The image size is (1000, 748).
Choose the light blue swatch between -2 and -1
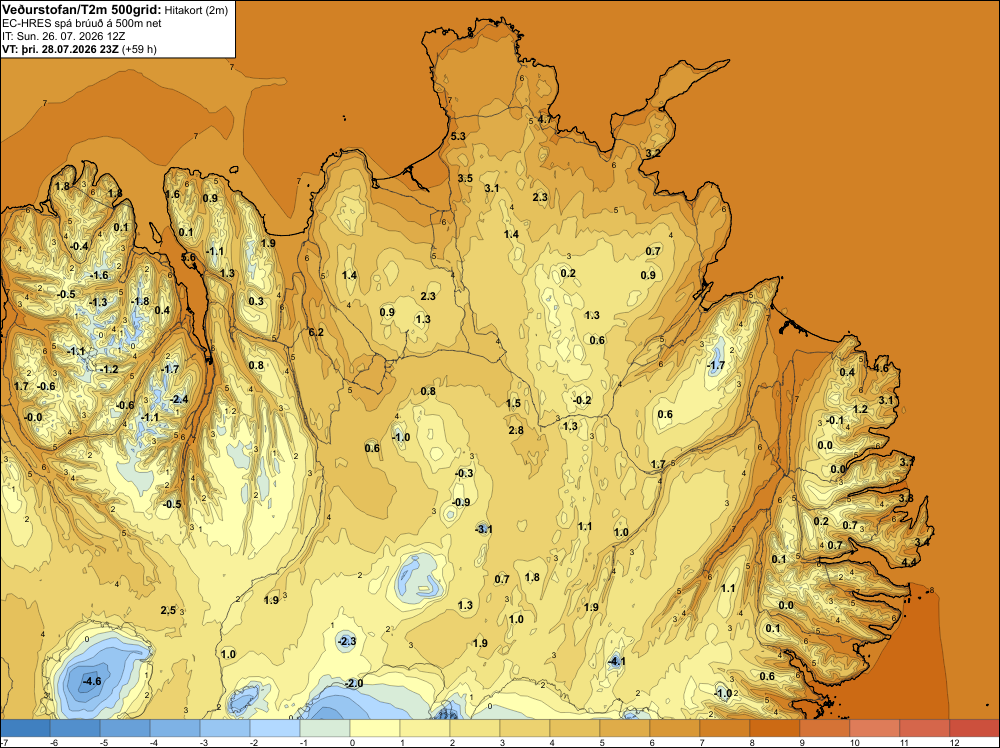[x=275, y=728]
